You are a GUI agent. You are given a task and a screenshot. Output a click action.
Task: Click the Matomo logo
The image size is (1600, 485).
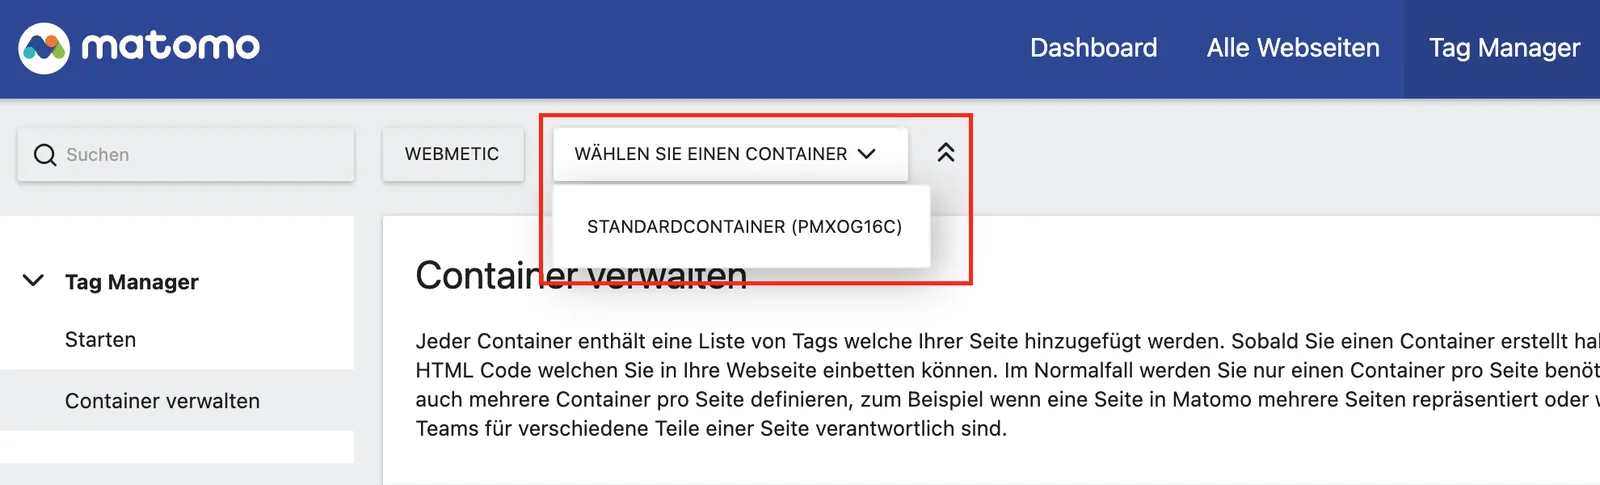(139, 47)
